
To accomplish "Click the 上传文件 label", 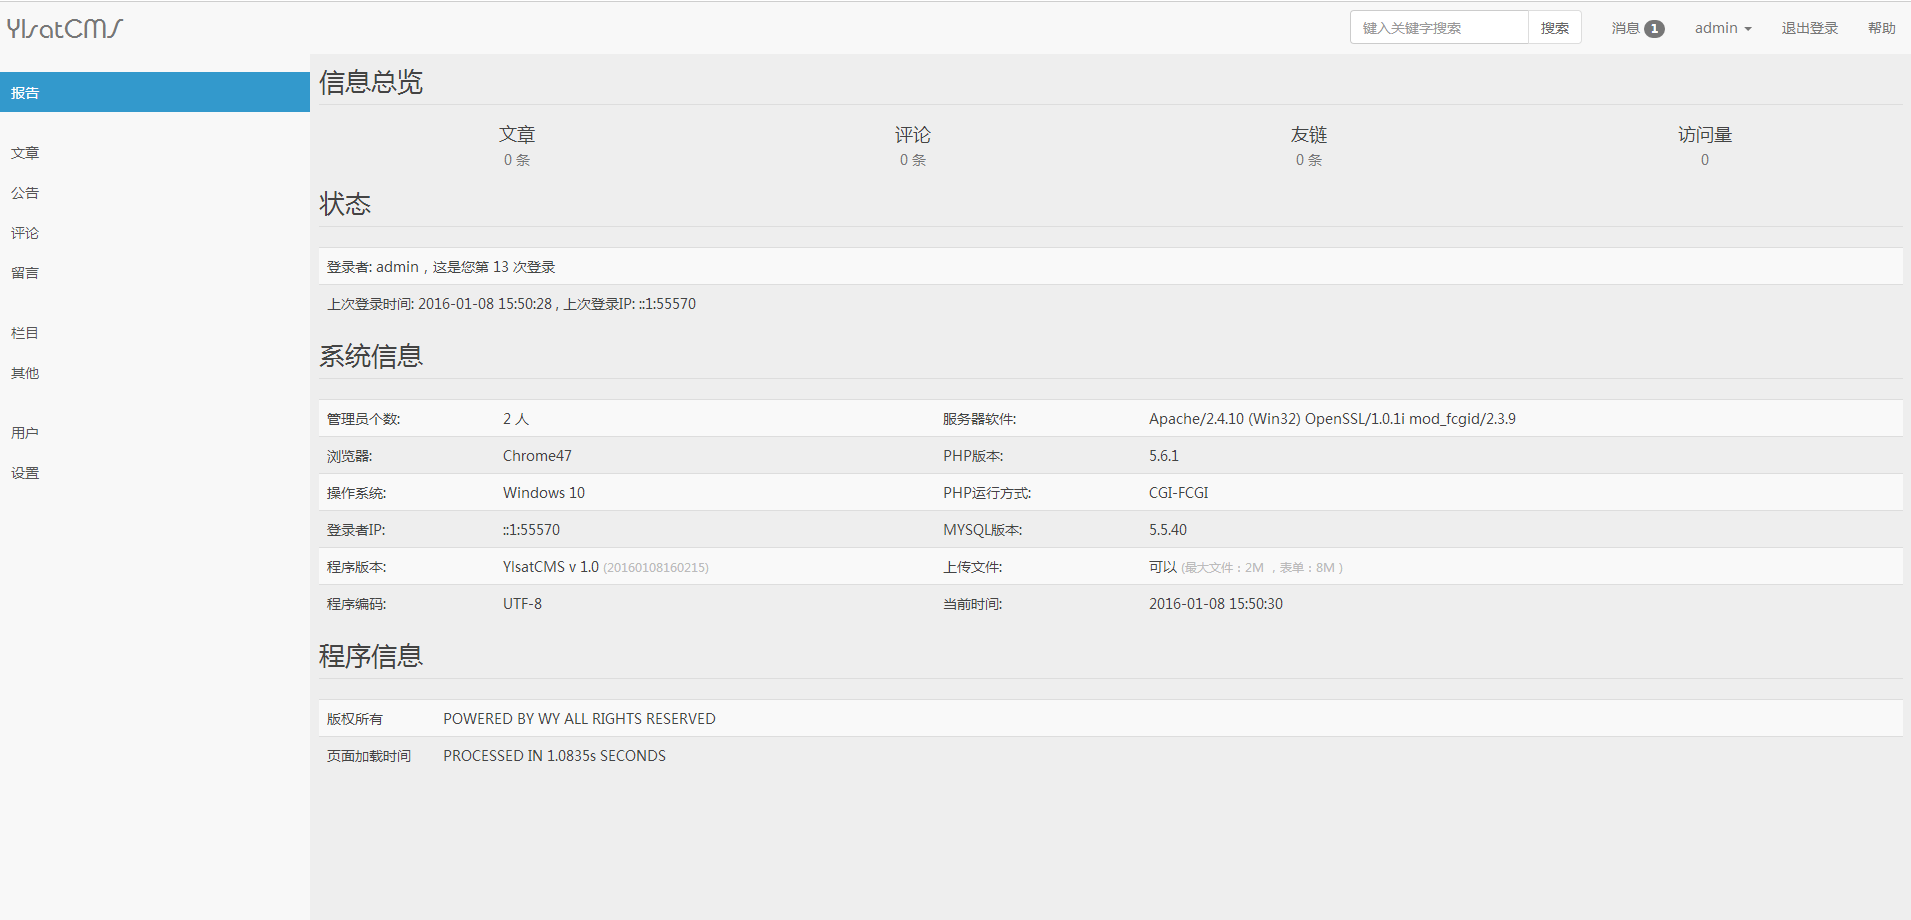I will click(x=972, y=567).
